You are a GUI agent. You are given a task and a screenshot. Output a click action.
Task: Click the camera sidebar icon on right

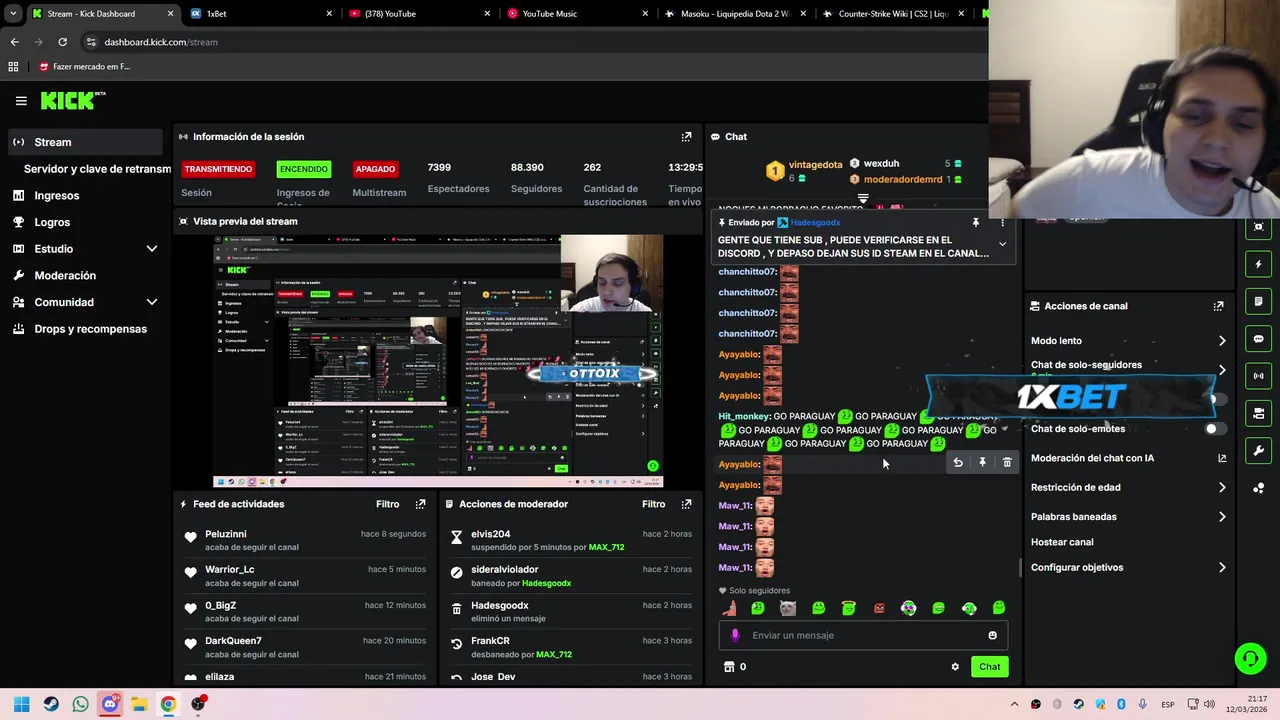pos(1258,413)
